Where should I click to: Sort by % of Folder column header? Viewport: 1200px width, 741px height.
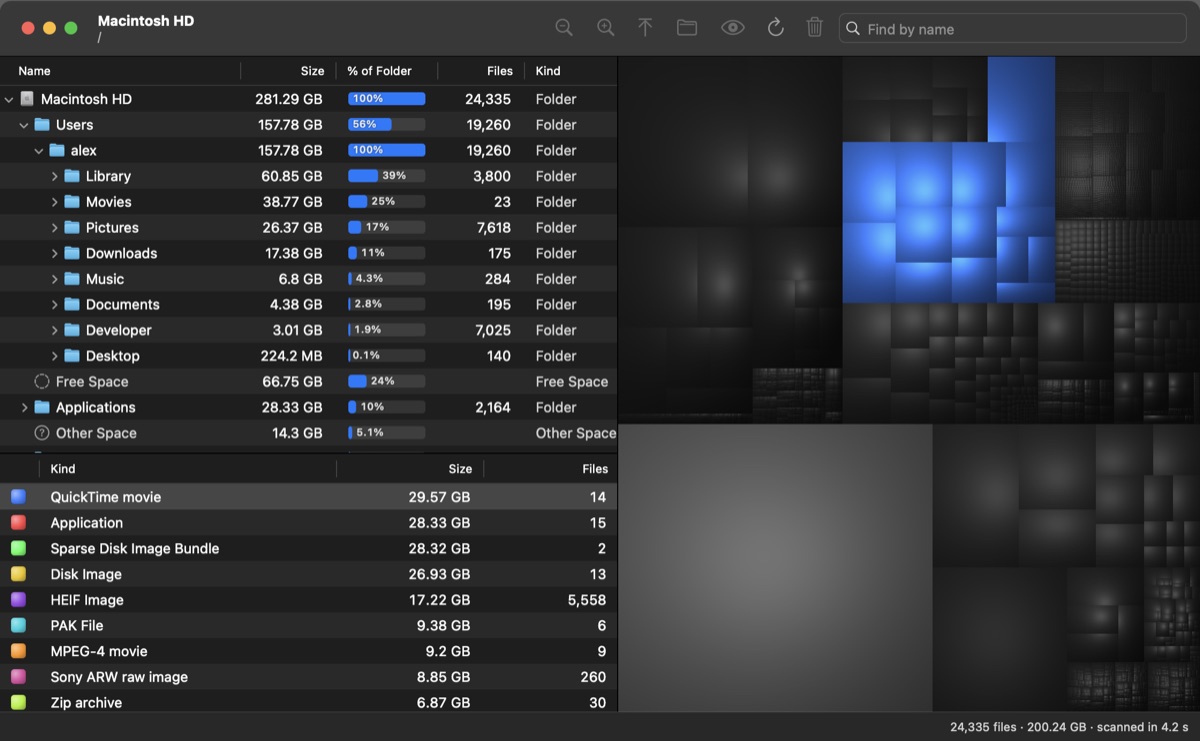(x=387, y=71)
